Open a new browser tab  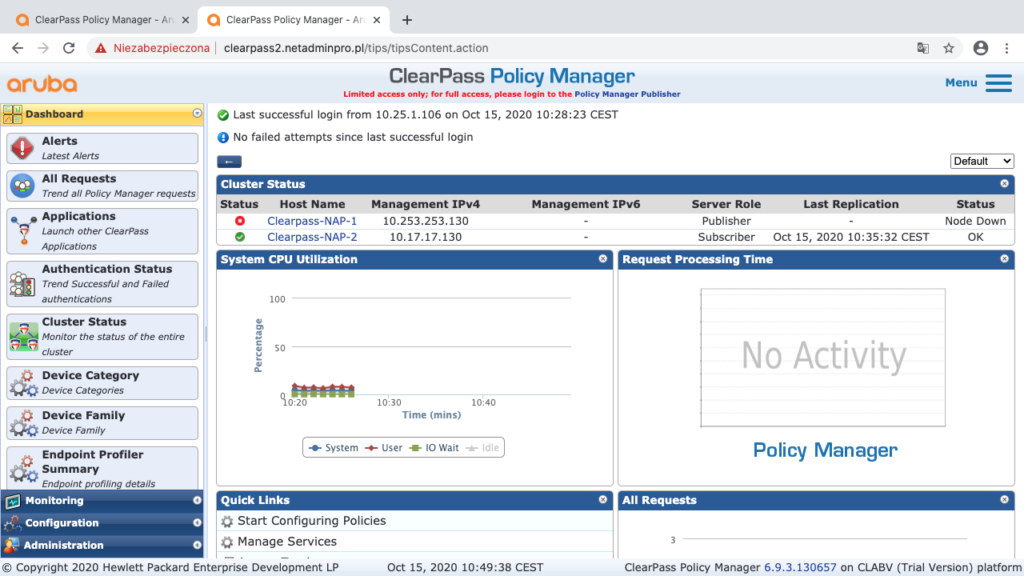[x=407, y=20]
